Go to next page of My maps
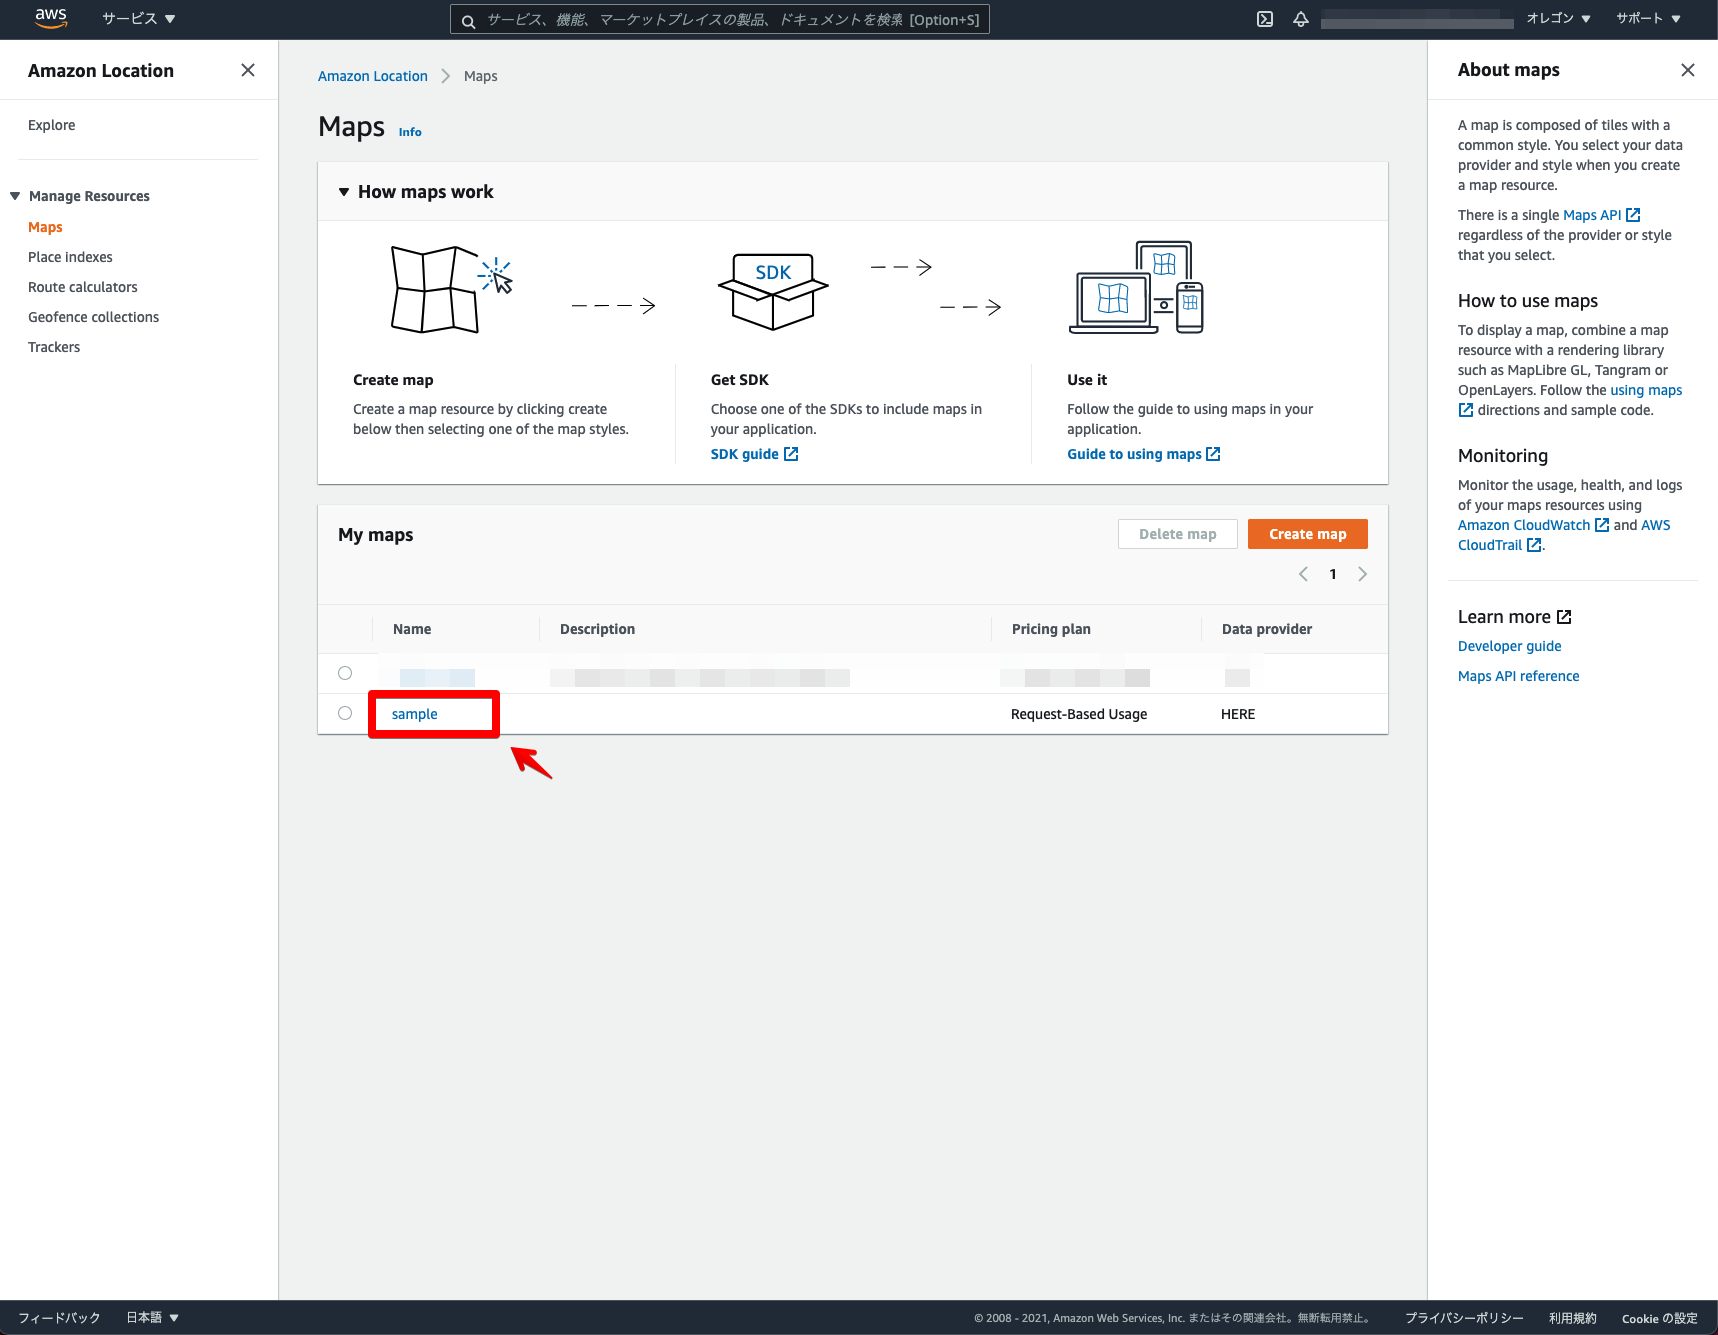The height and width of the screenshot is (1335, 1718). coord(1362,574)
